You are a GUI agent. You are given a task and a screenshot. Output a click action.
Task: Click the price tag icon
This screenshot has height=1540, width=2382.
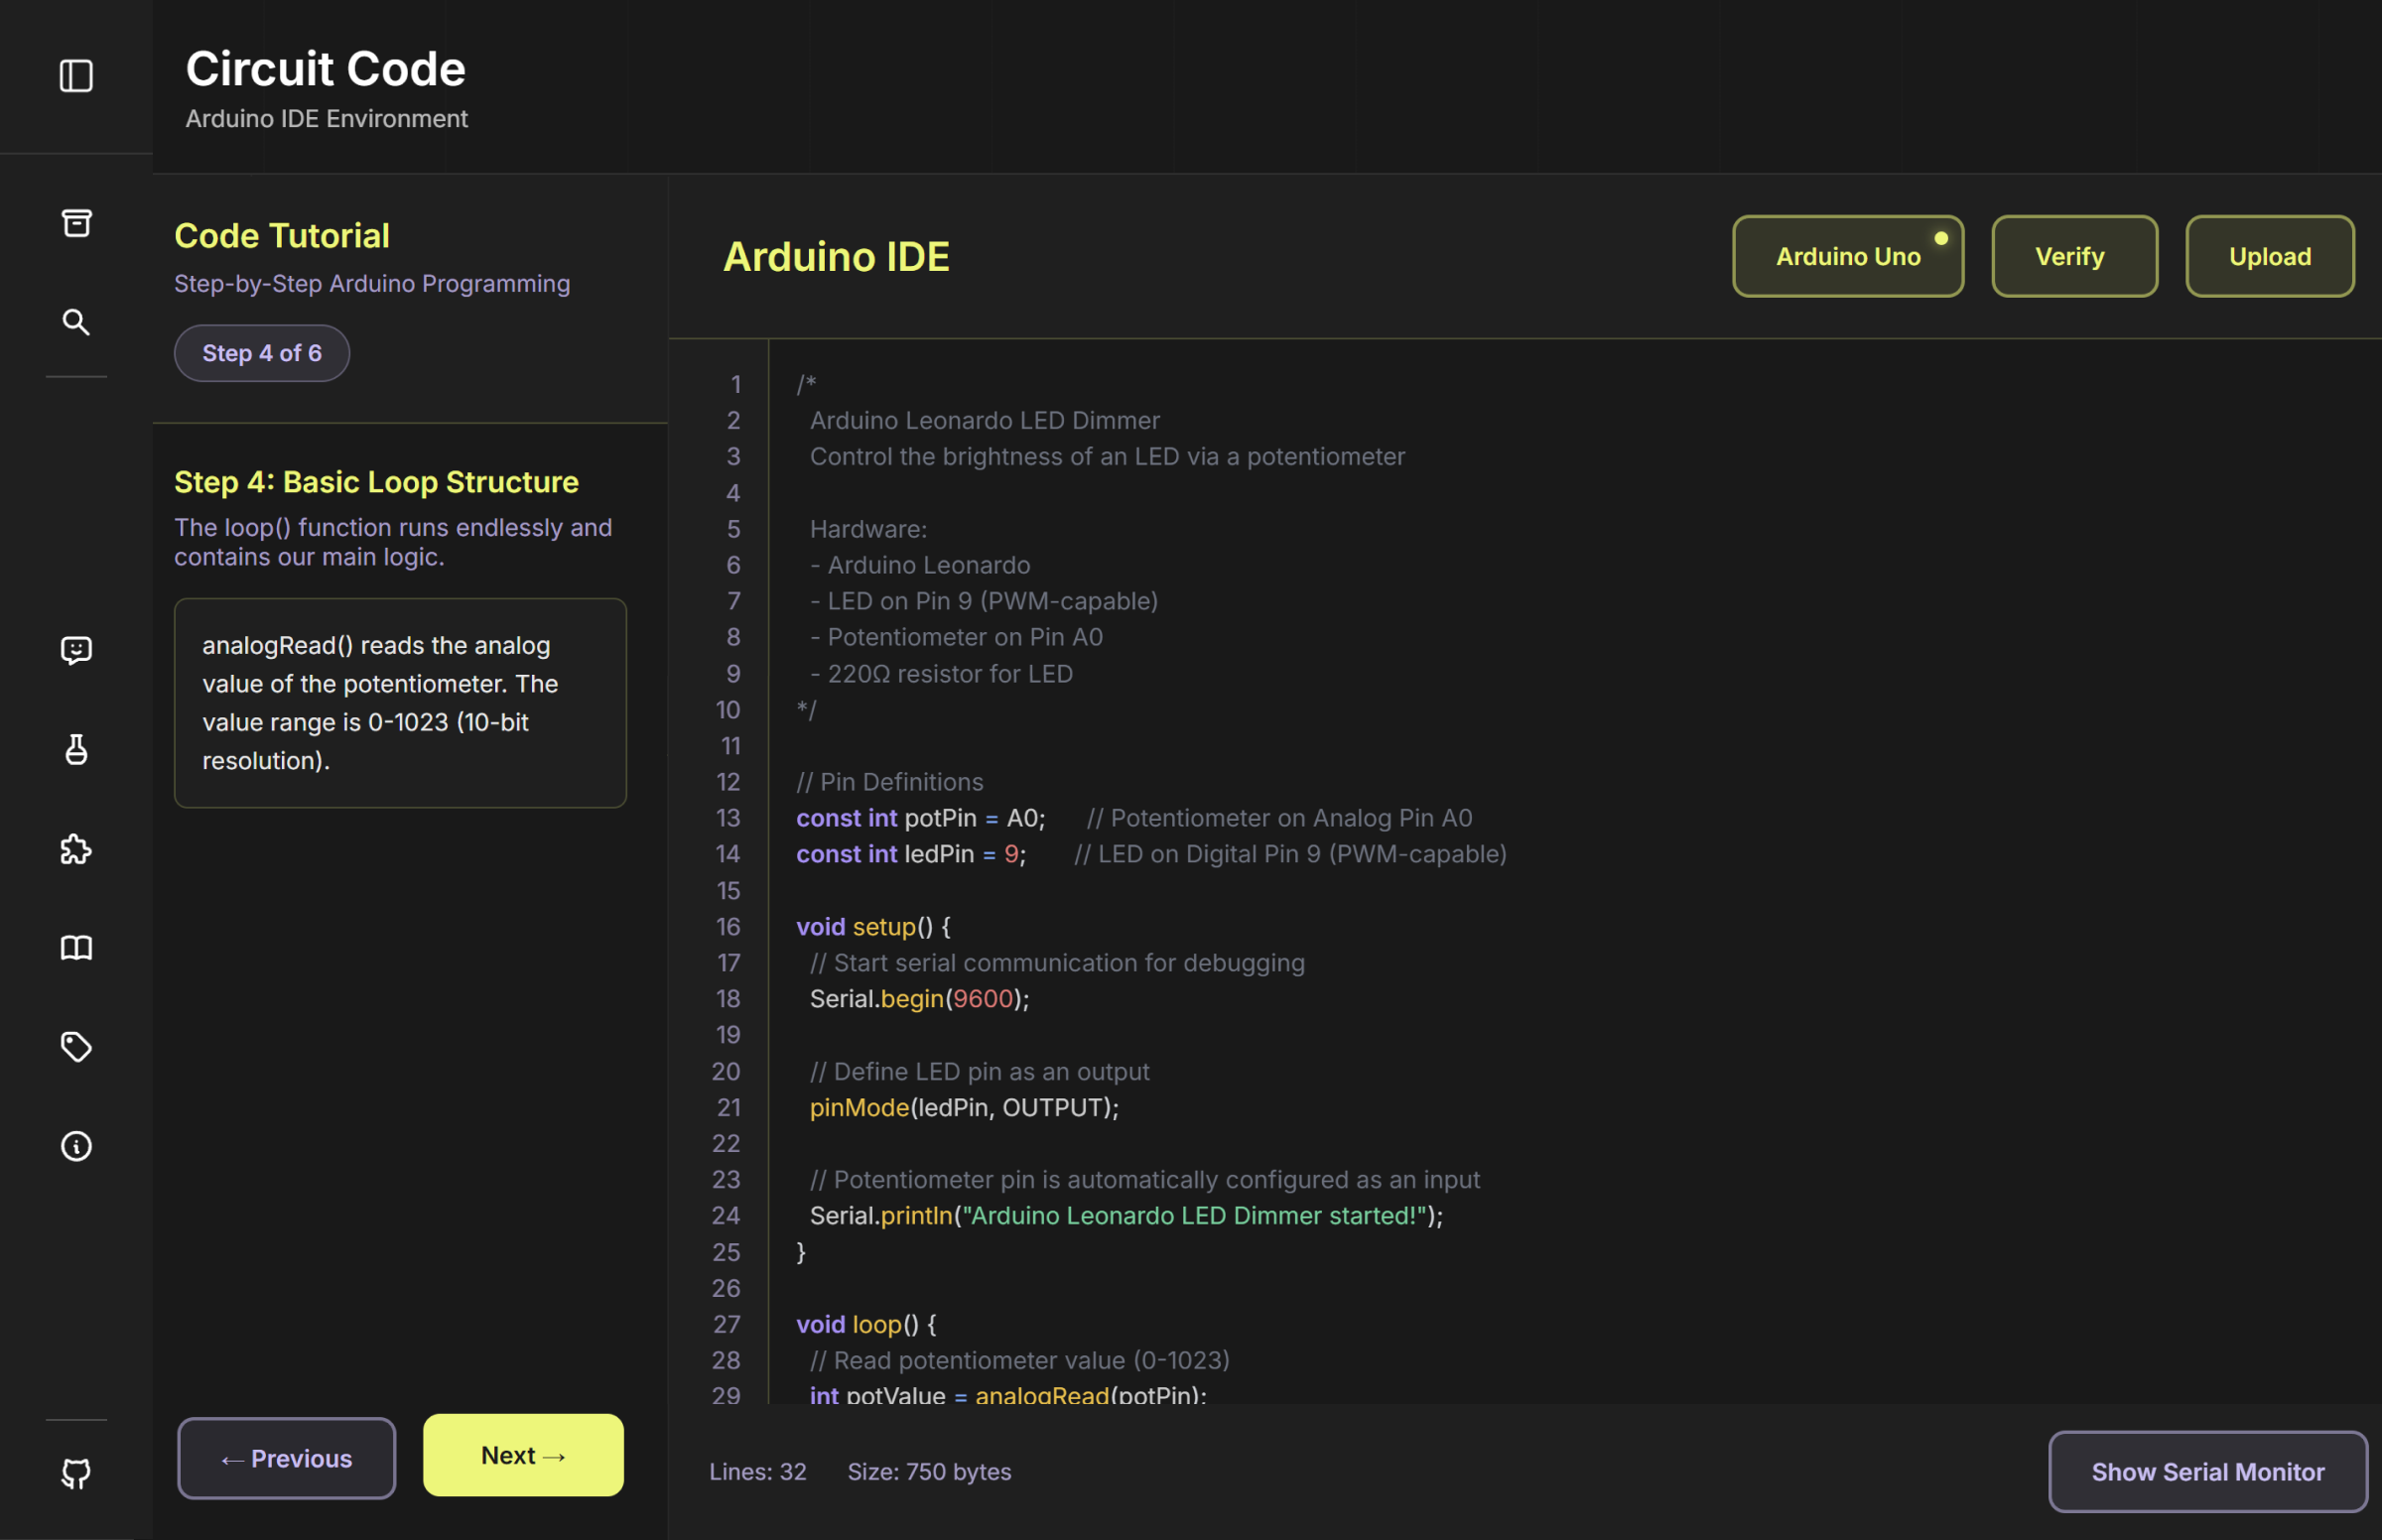pos(76,1047)
